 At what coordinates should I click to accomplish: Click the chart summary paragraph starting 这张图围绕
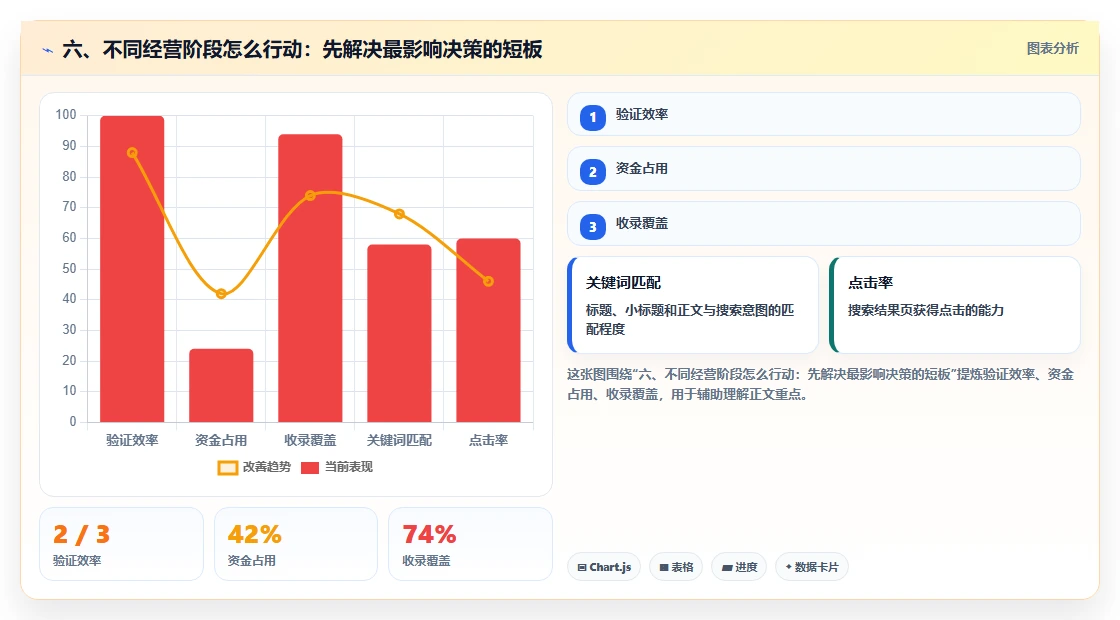[821, 384]
